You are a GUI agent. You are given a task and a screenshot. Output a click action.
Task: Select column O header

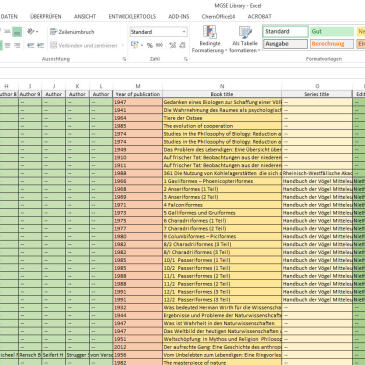pyautogui.click(x=317, y=86)
